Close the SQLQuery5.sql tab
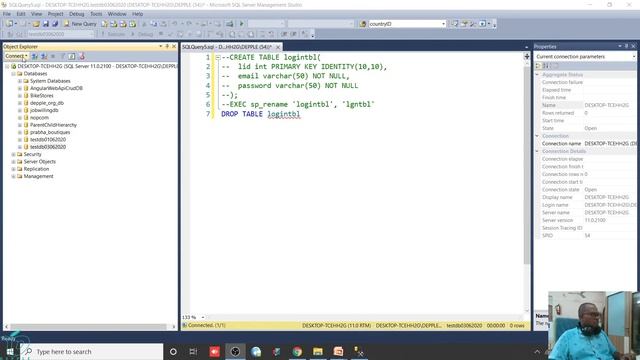 278,47
